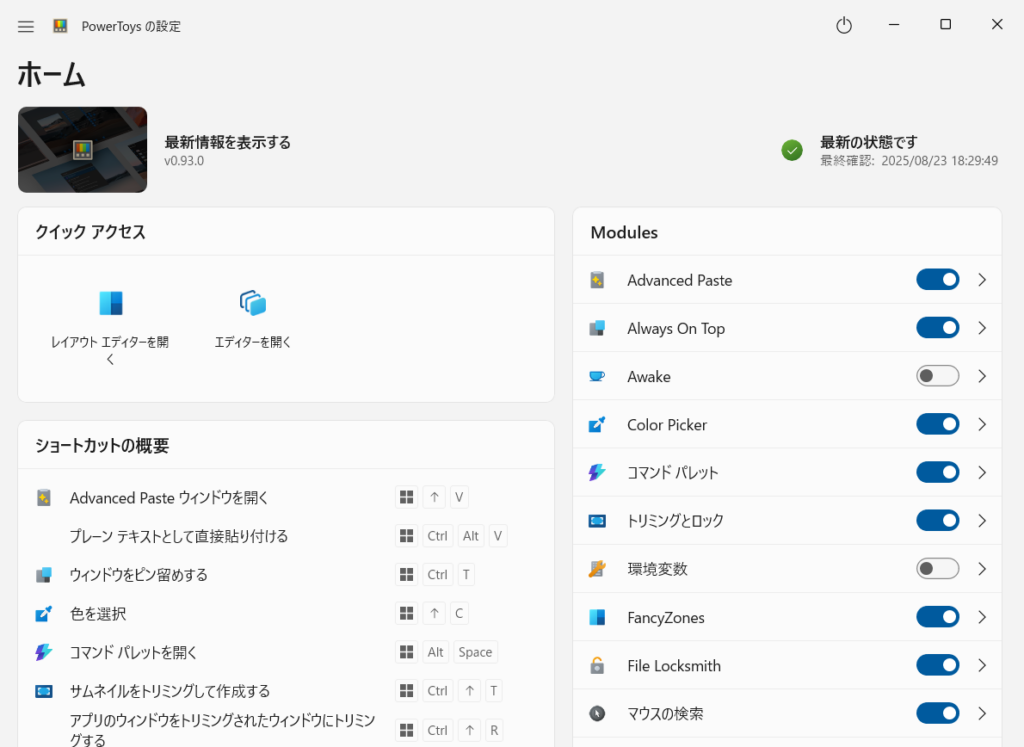Viewport: 1024px width, 747px height.
Task: Turn off the Always On Top toggle
Action: click(x=937, y=328)
